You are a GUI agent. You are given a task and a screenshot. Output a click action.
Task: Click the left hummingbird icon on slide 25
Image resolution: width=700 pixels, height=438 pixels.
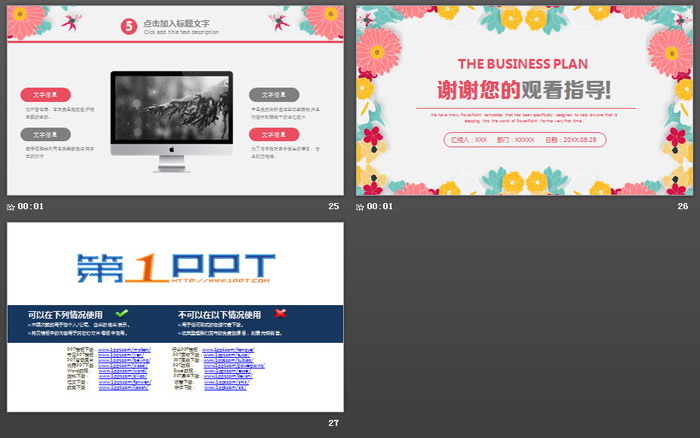pos(69,21)
